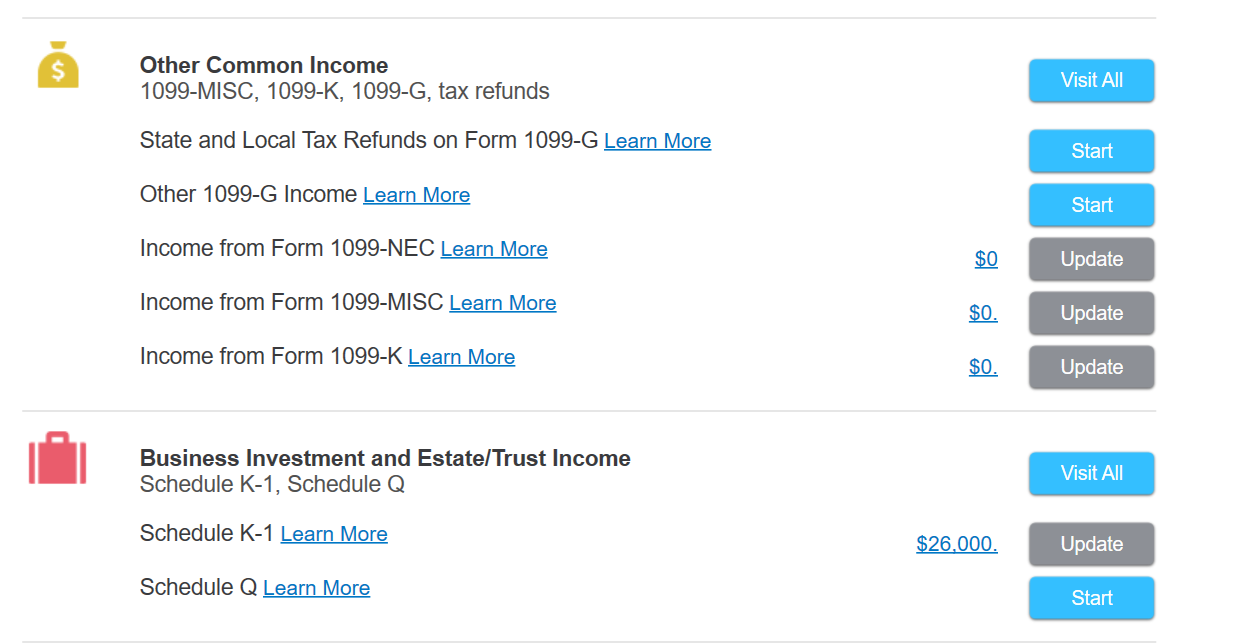This screenshot has height=644, width=1260.
Task: Open the $0 amount link for 1099-NEC
Action: pos(986,259)
